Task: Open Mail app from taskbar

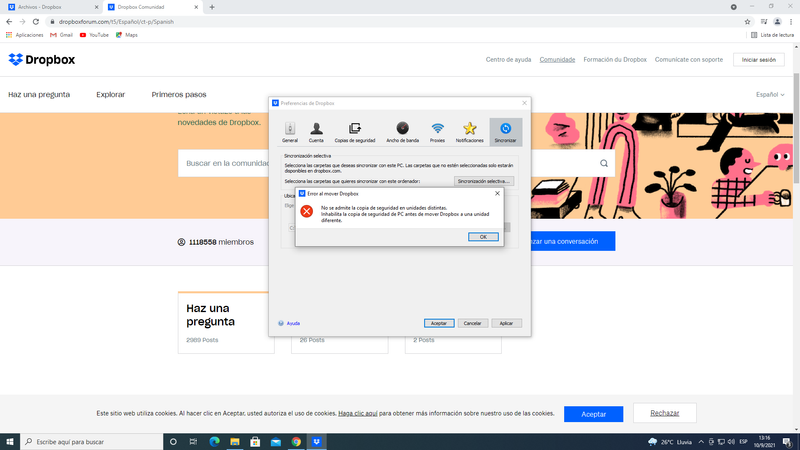Action: click(x=276, y=442)
